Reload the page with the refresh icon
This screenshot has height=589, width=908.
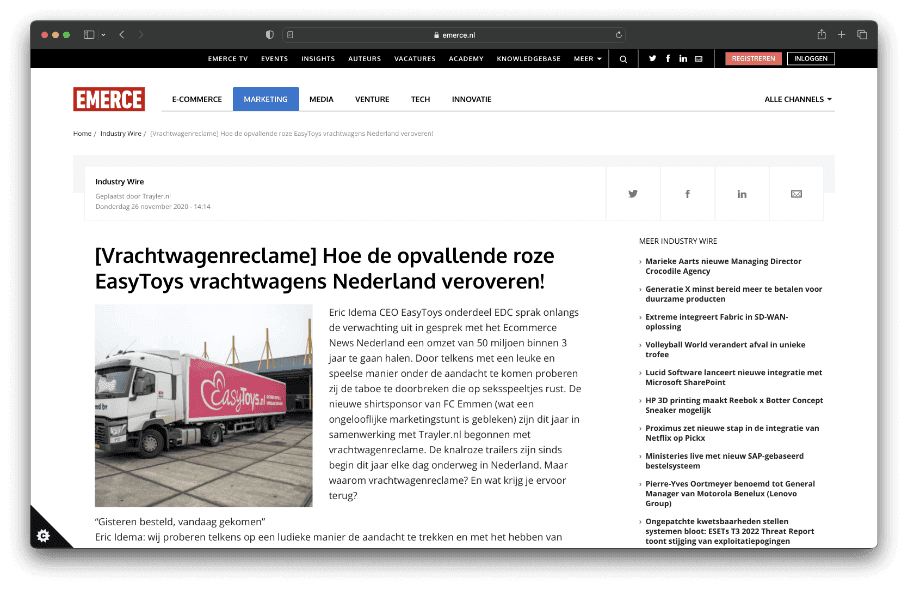[618, 35]
